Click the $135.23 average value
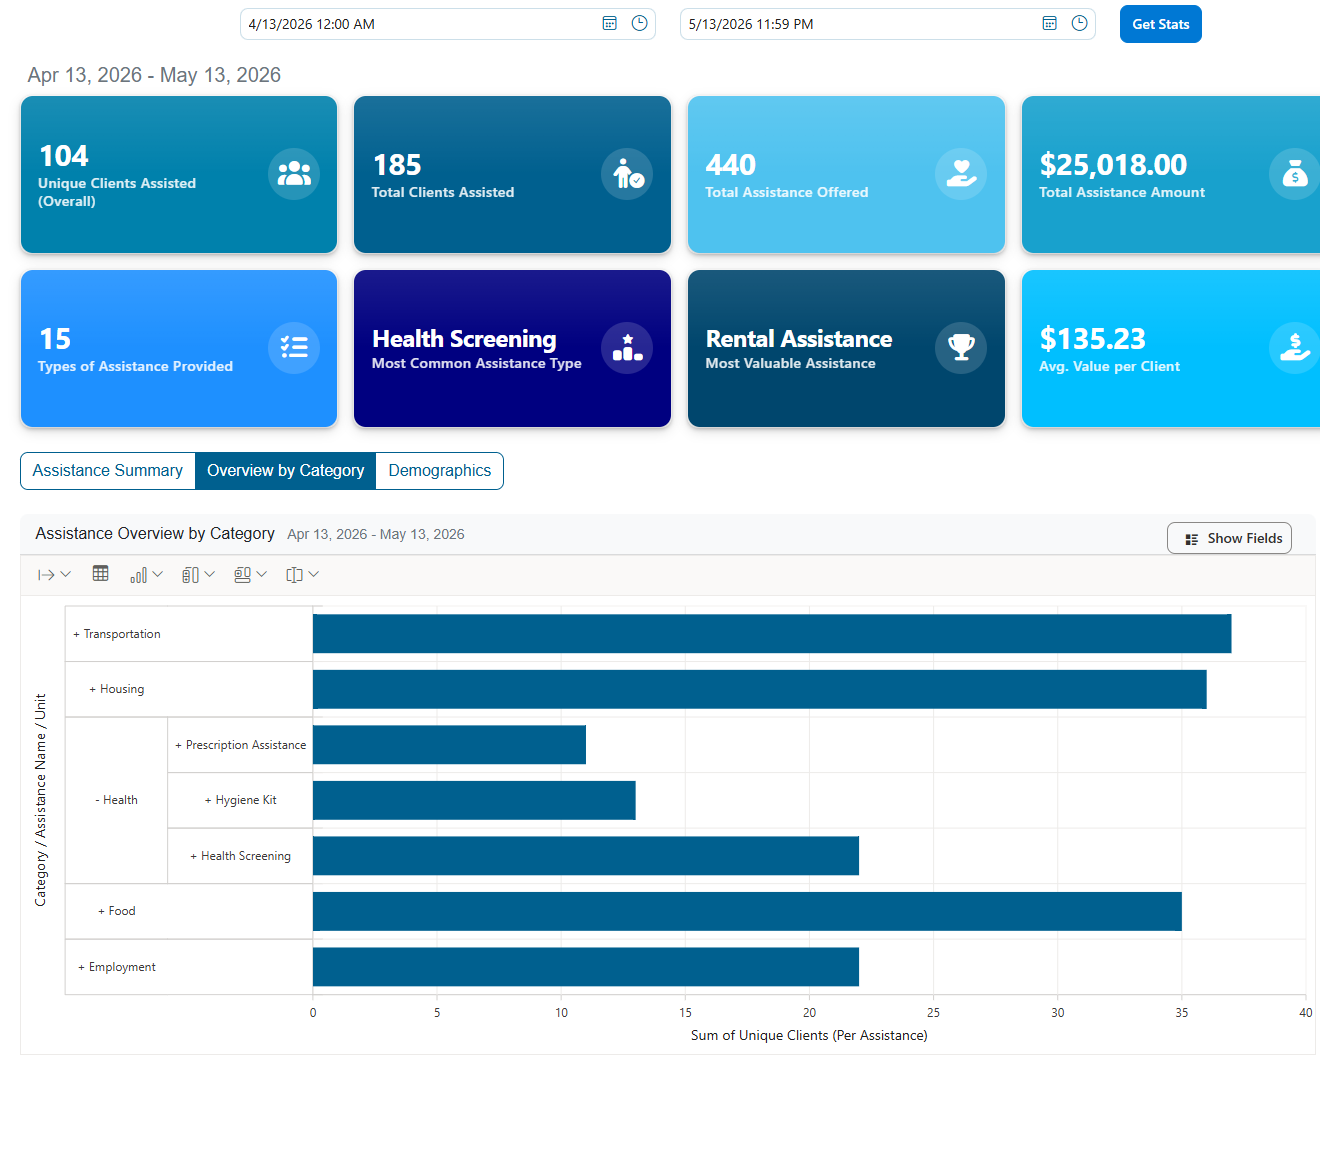 click(x=1092, y=339)
